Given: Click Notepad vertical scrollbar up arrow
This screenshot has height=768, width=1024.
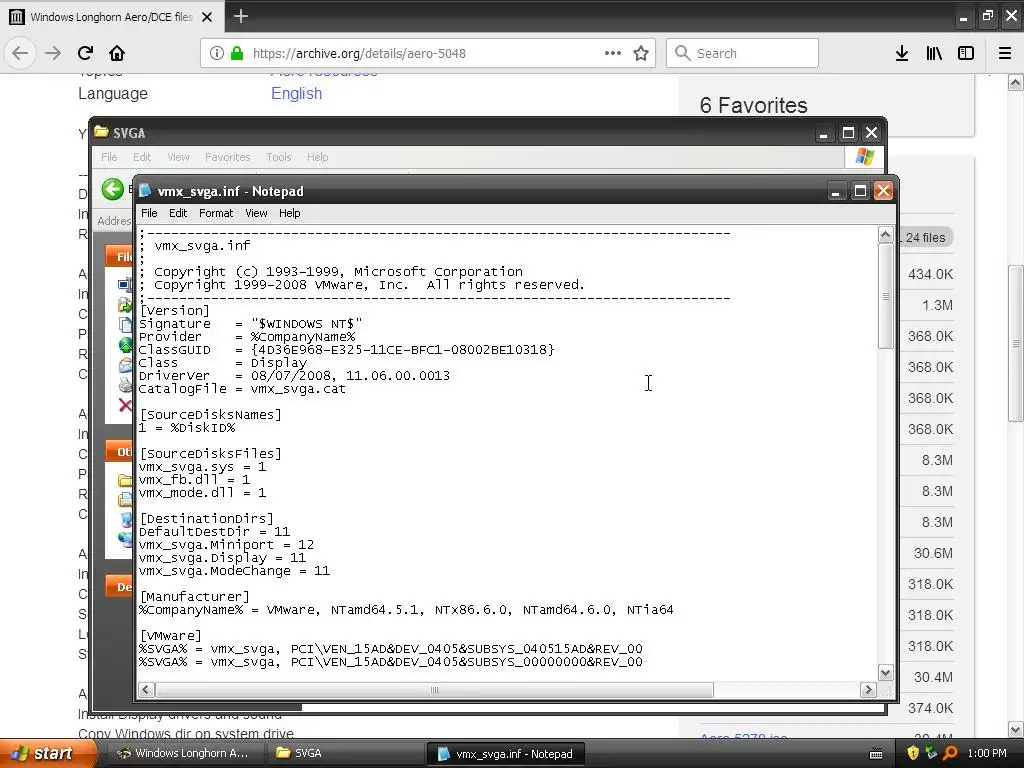Looking at the screenshot, I should click(886, 235).
